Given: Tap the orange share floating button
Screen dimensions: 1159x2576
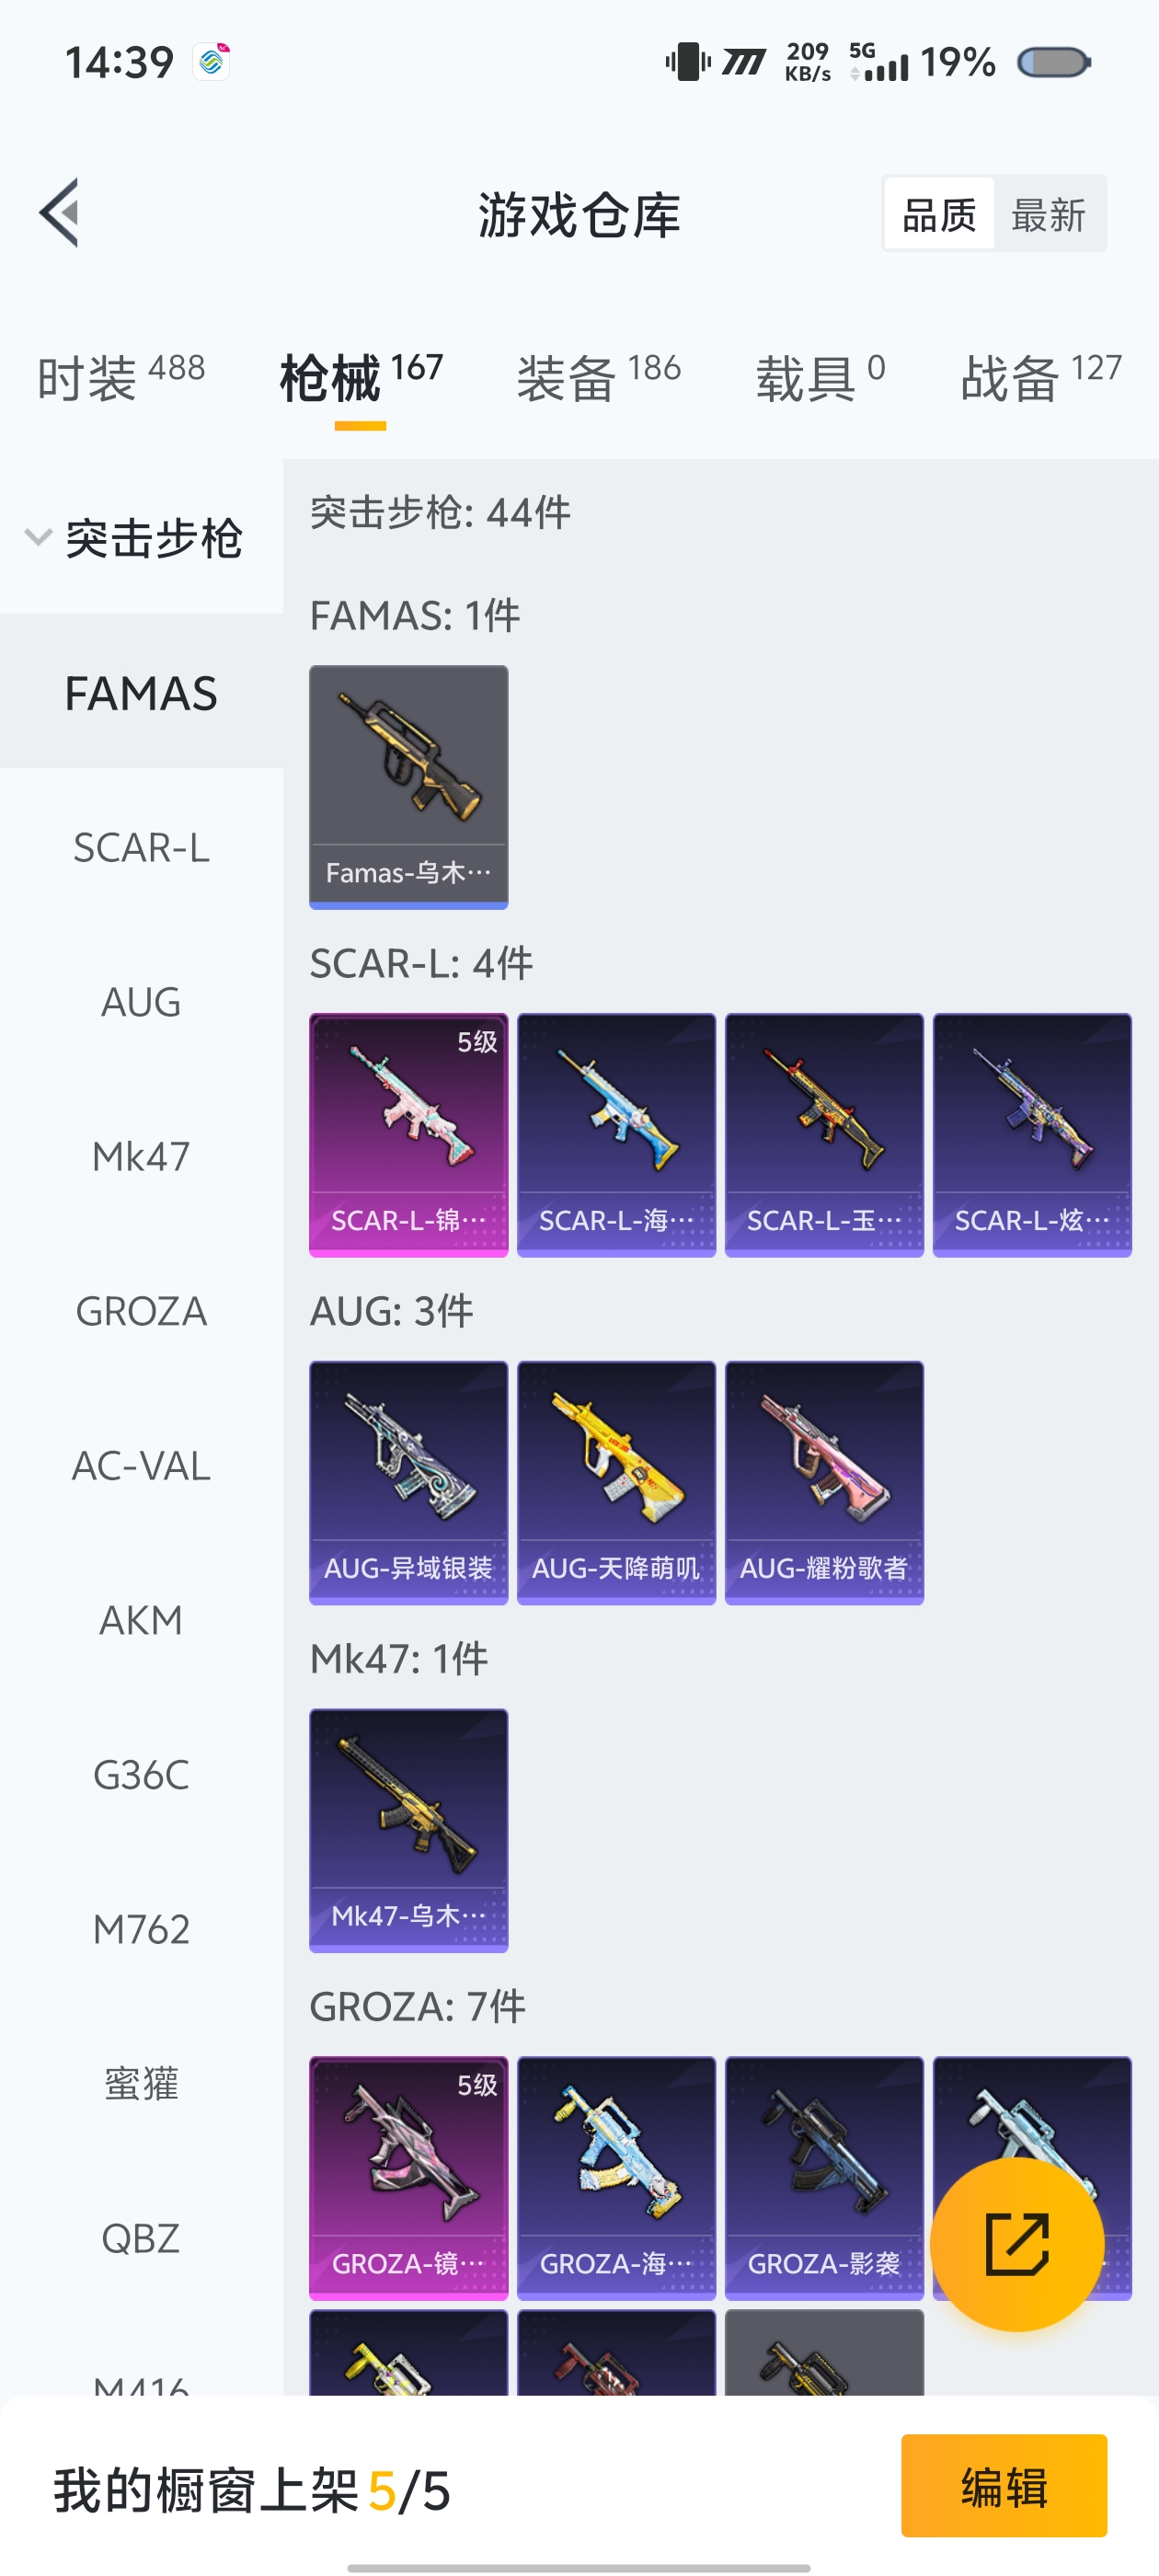Looking at the screenshot, I should click(x=1017, y=2244).
